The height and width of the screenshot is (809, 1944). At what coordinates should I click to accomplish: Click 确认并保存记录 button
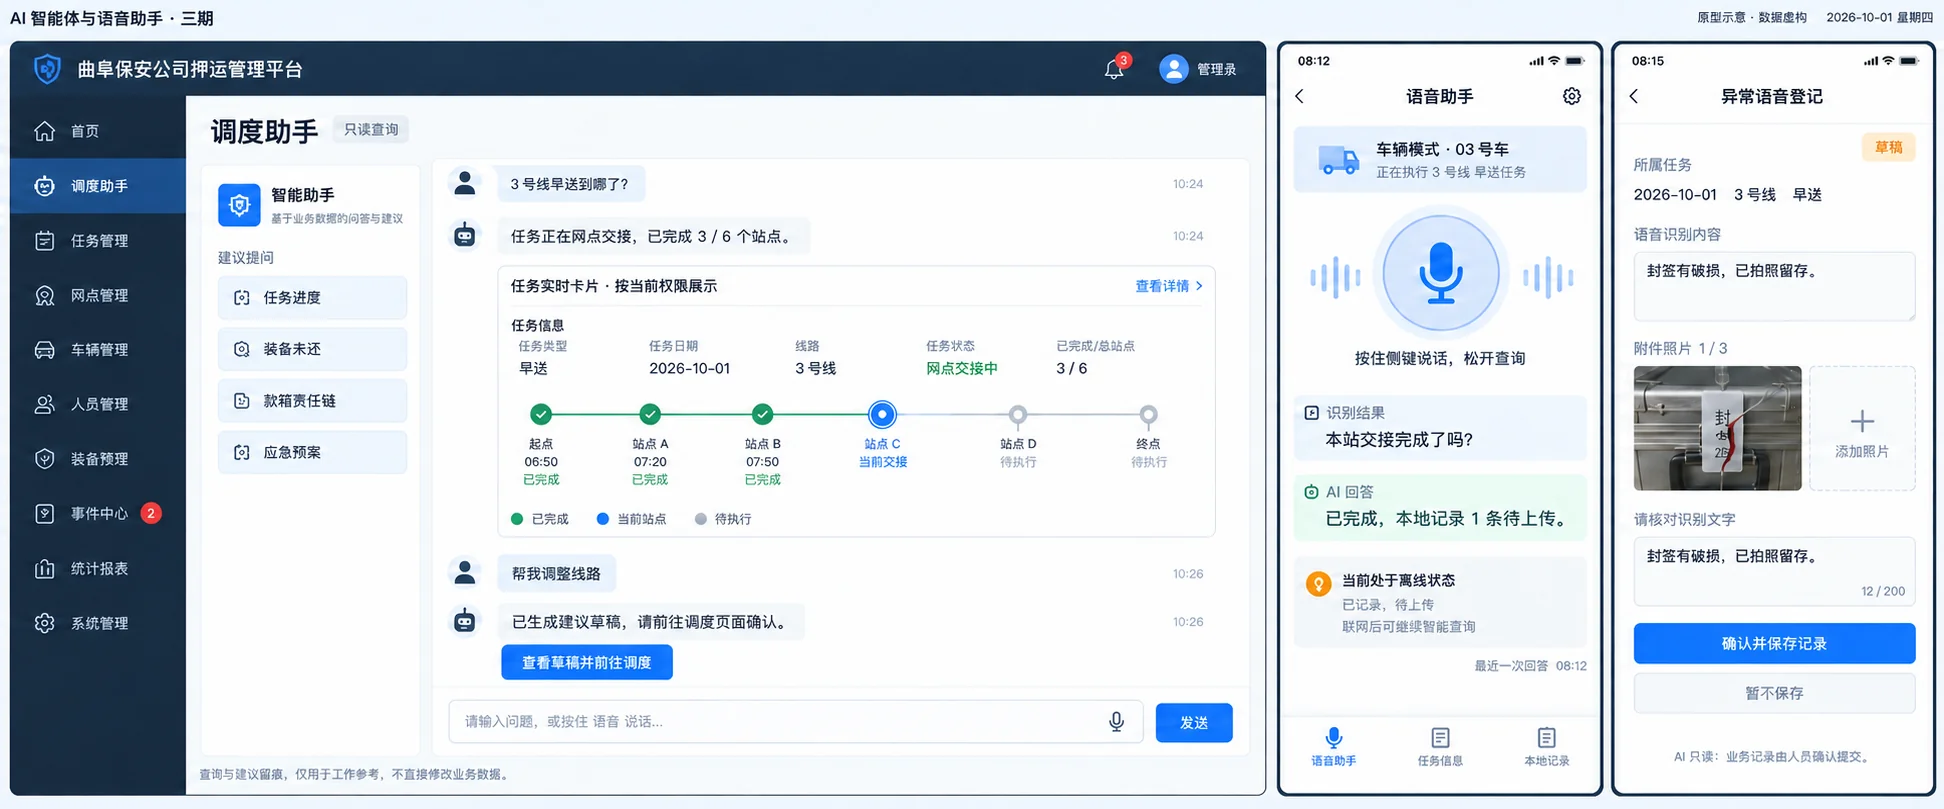(x=1774, y=643)
